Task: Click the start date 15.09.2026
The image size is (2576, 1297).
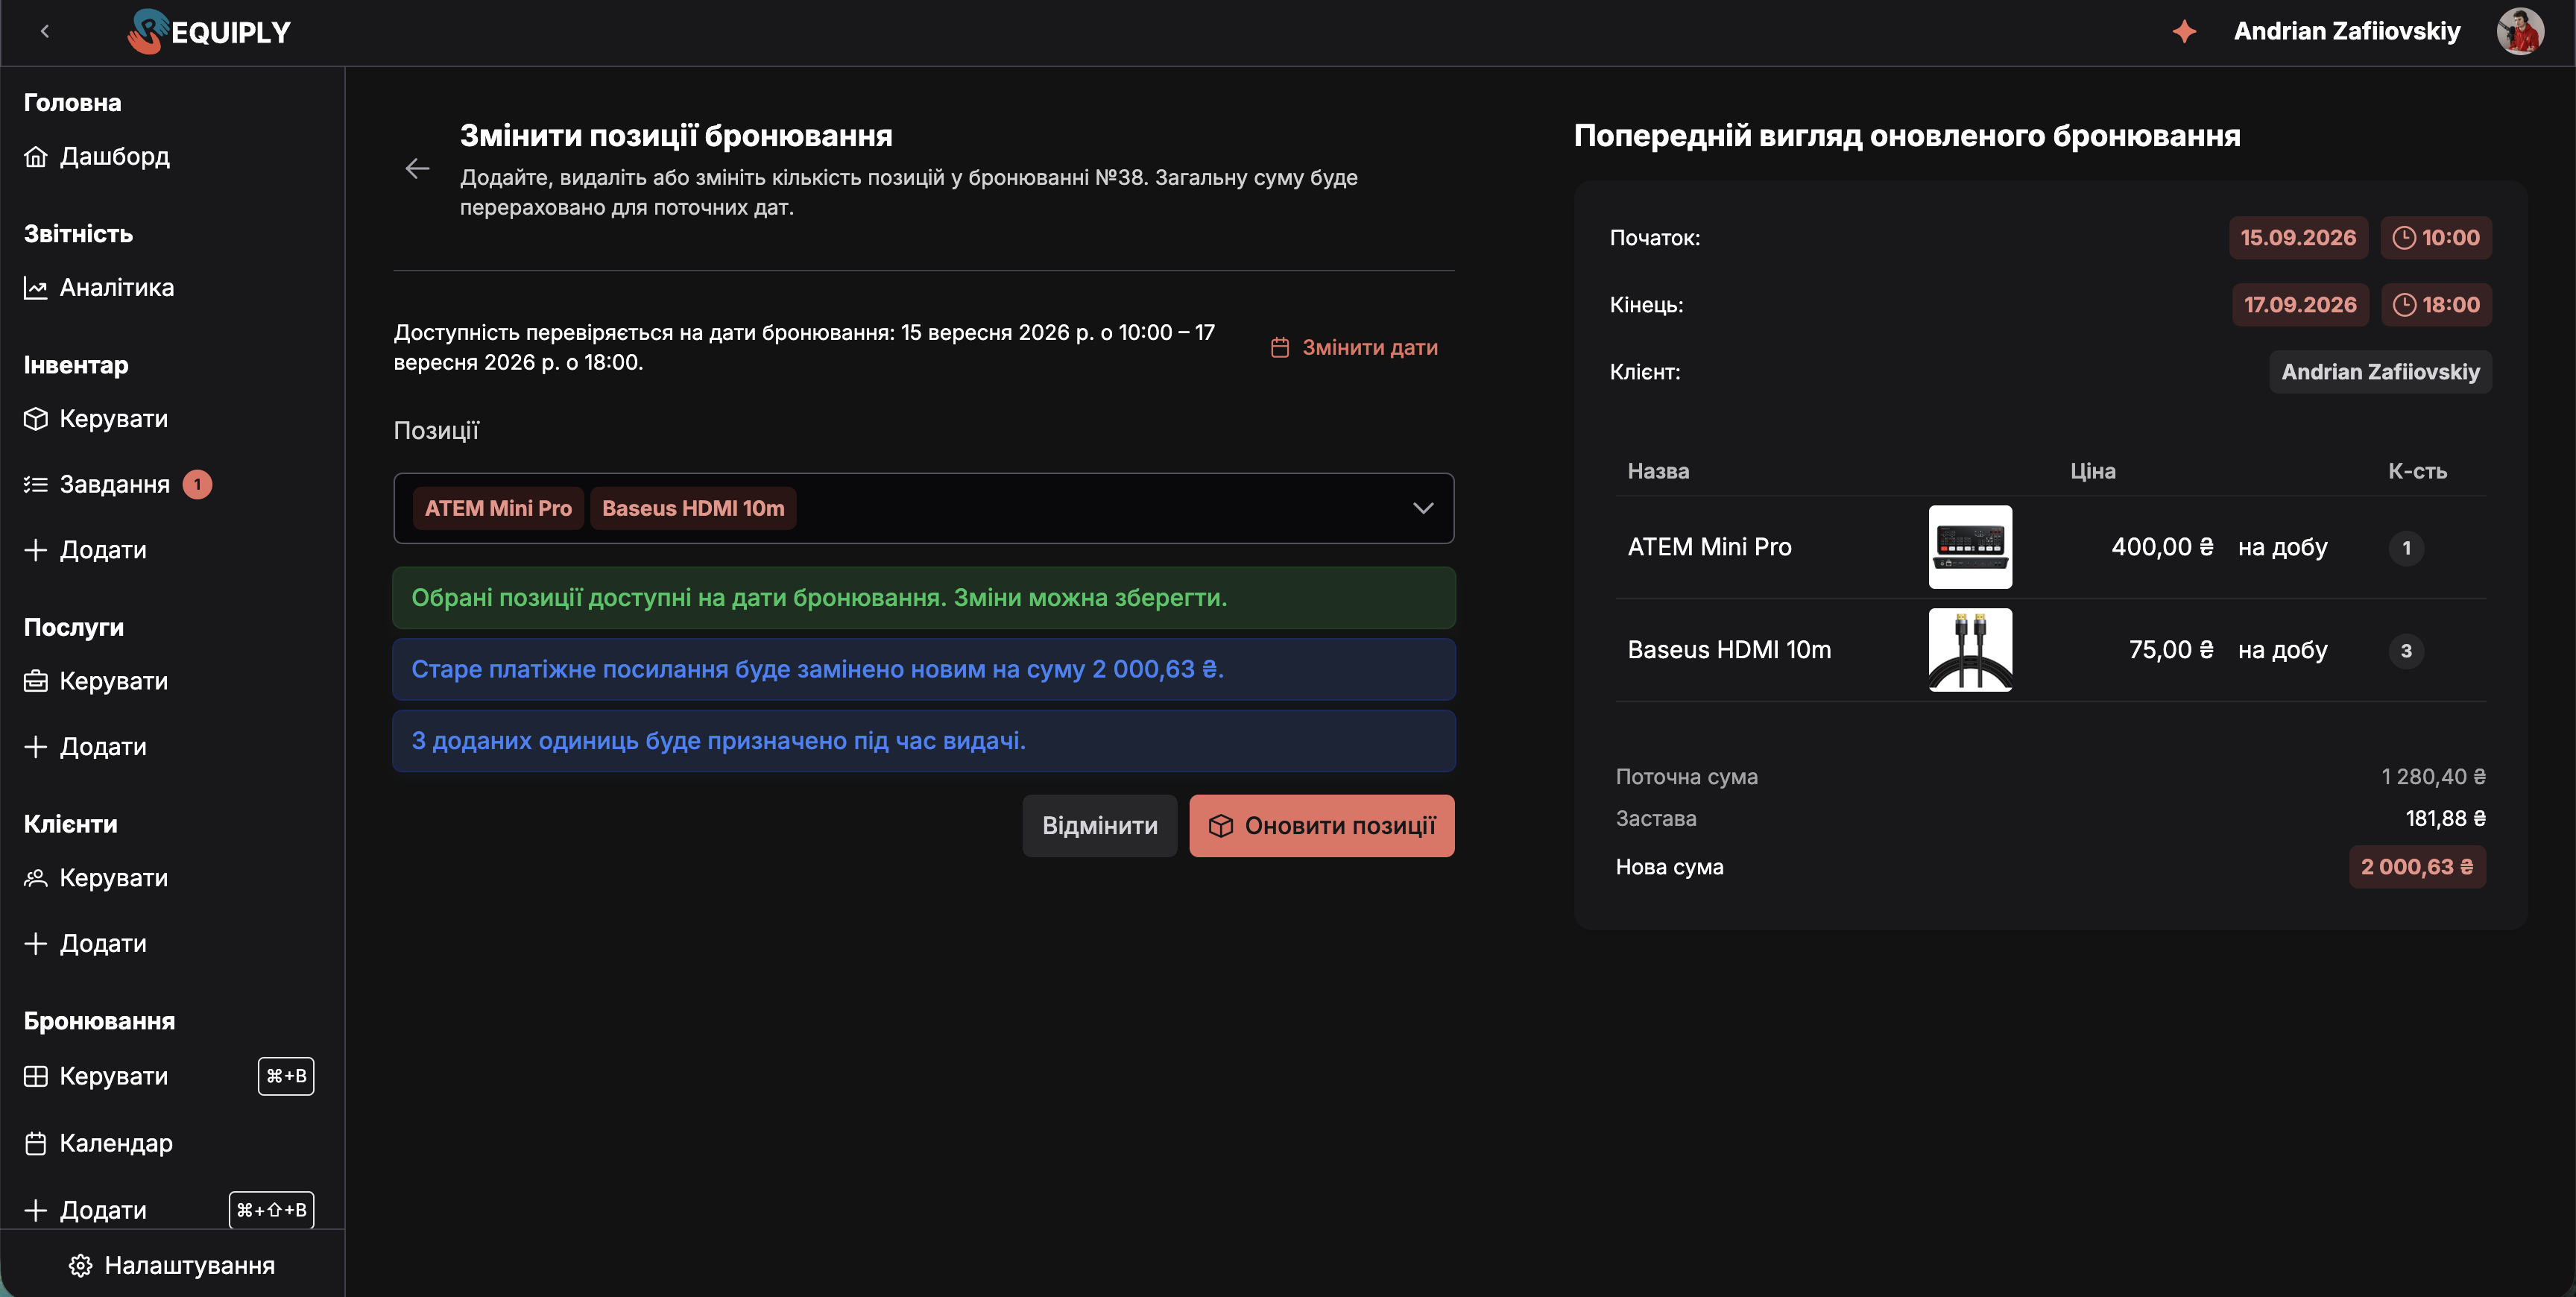Action: click(2298, 238)
